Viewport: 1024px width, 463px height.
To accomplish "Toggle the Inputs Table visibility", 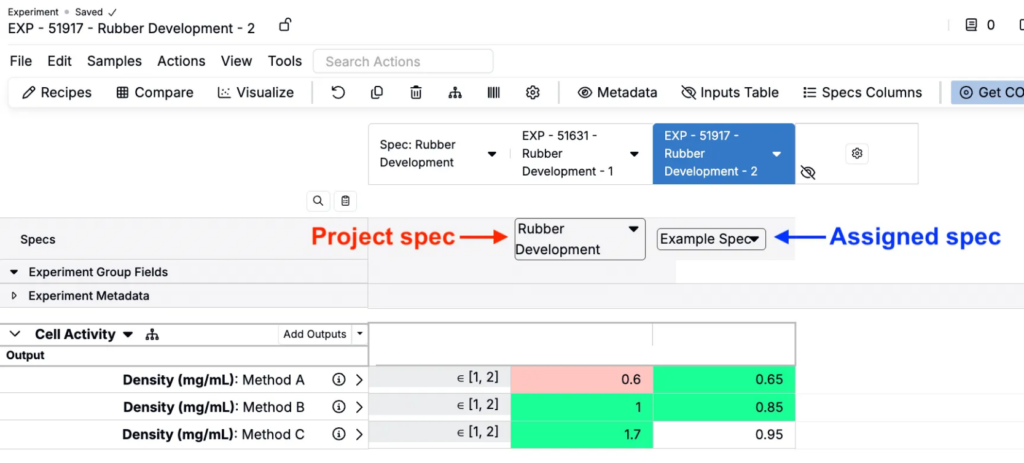I will [x=729, y=93].
